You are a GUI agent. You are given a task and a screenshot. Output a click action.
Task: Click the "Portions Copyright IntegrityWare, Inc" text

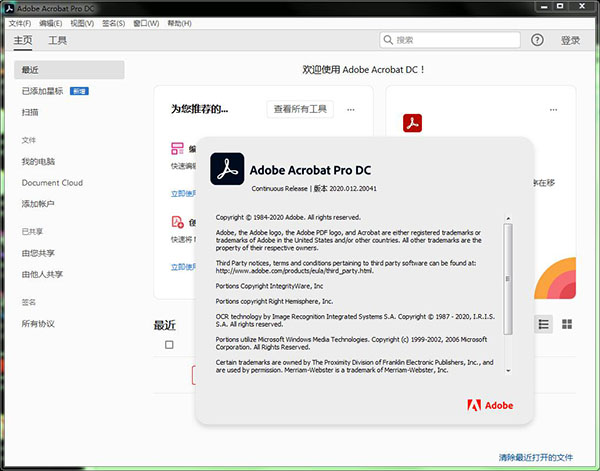coord(269,286)
